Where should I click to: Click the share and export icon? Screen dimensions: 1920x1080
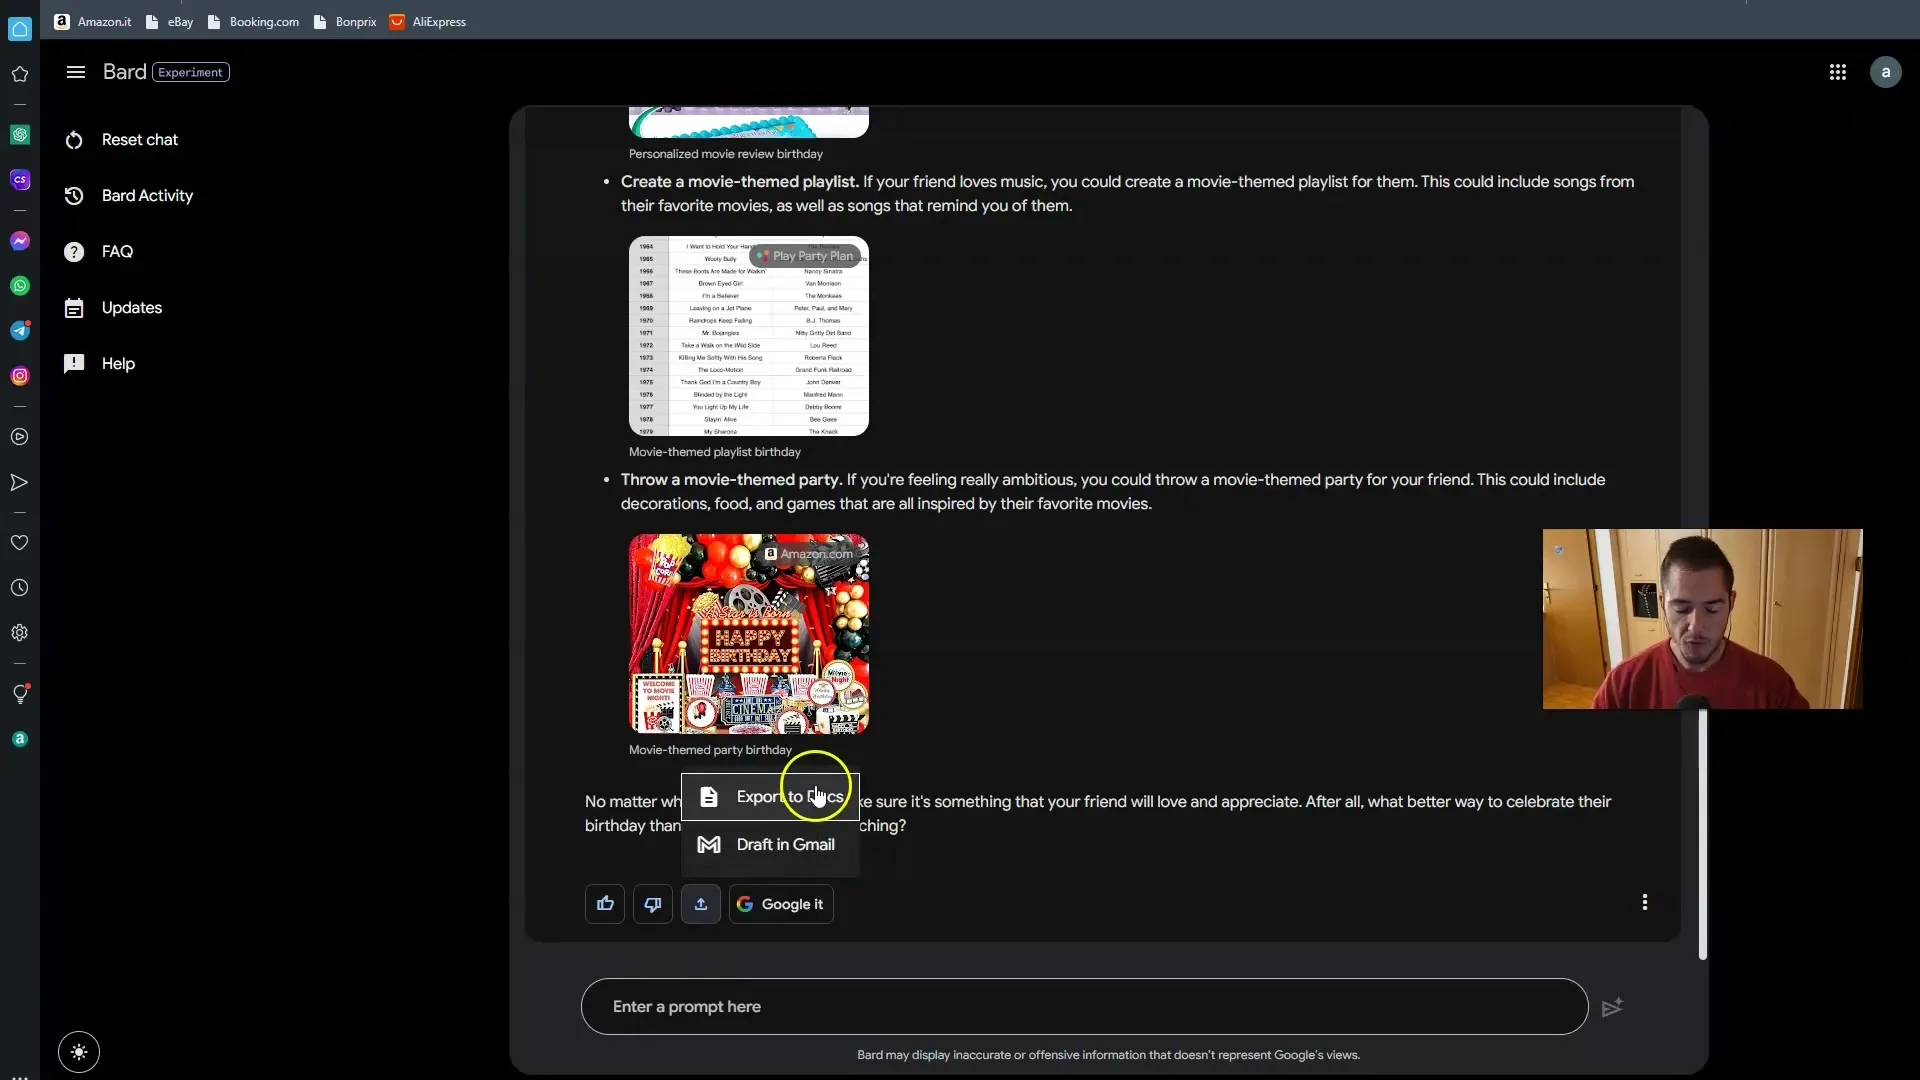pos(701,904)
